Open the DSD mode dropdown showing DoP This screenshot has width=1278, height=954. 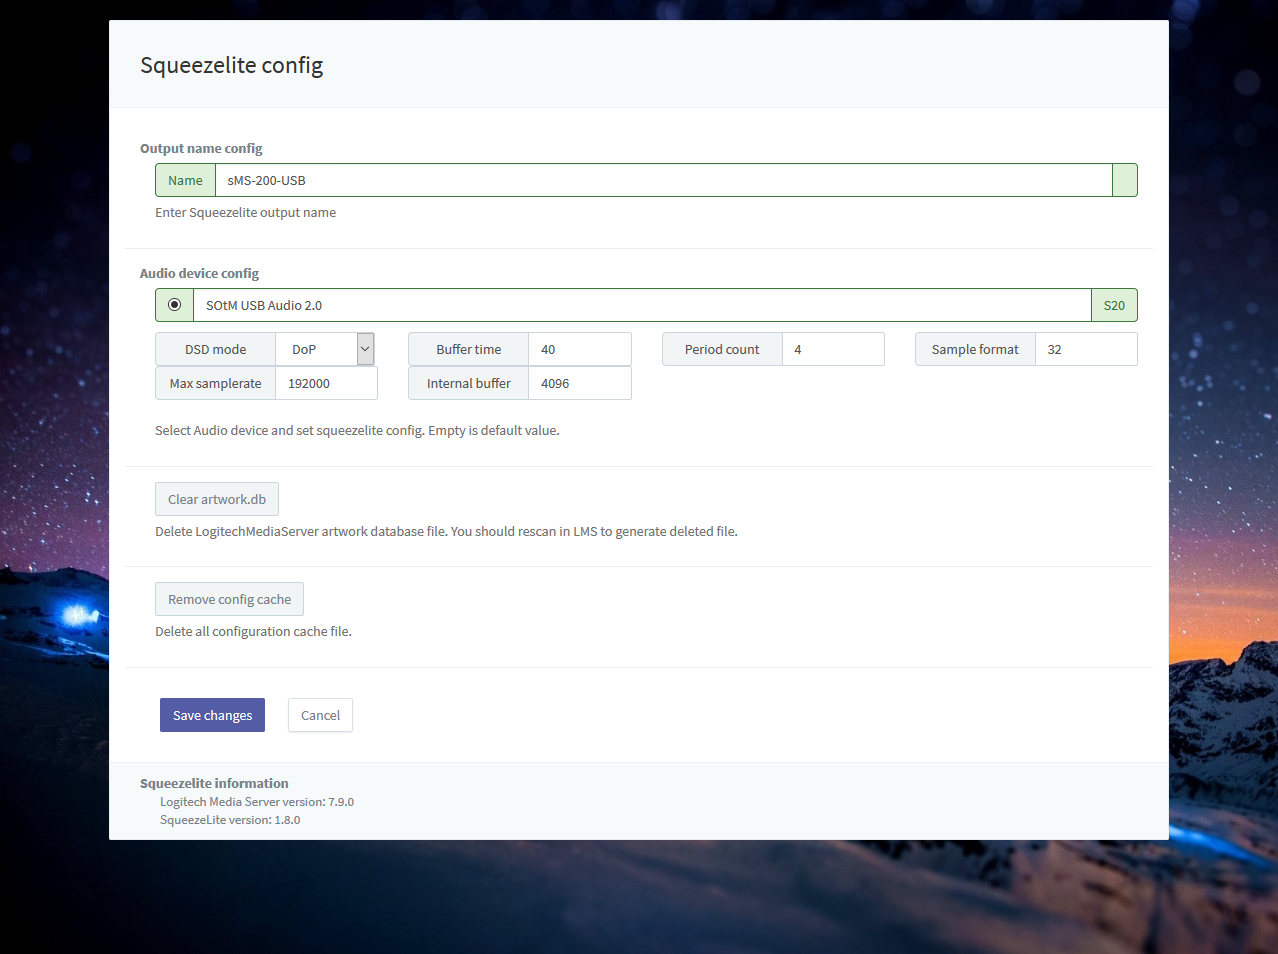324,349
